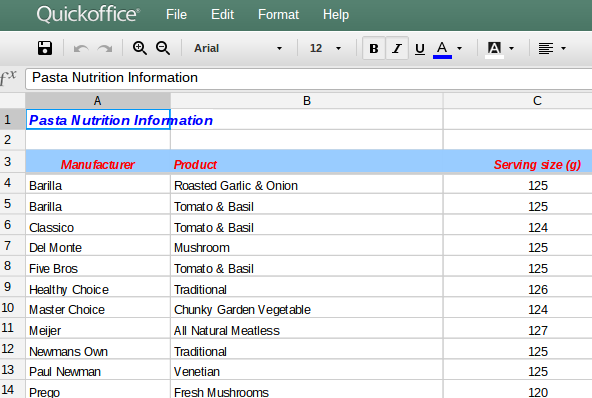Click the blue color bar under A
This screenshot has height=398, width=592.
(442, 57)
